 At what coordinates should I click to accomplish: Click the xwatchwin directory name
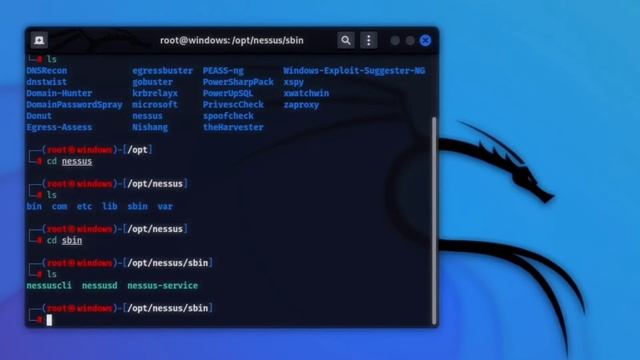point(306,93)
